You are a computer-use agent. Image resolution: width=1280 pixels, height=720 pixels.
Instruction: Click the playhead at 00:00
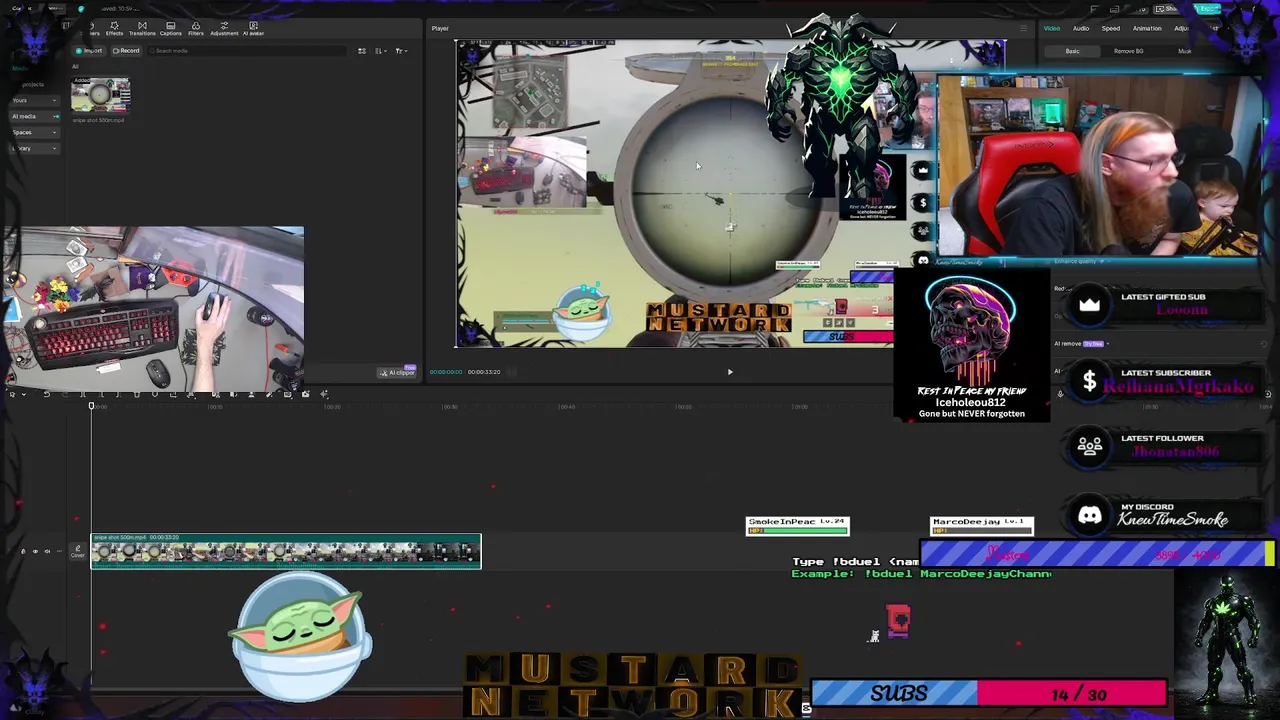pyautogui.click(x=91, y=405)
